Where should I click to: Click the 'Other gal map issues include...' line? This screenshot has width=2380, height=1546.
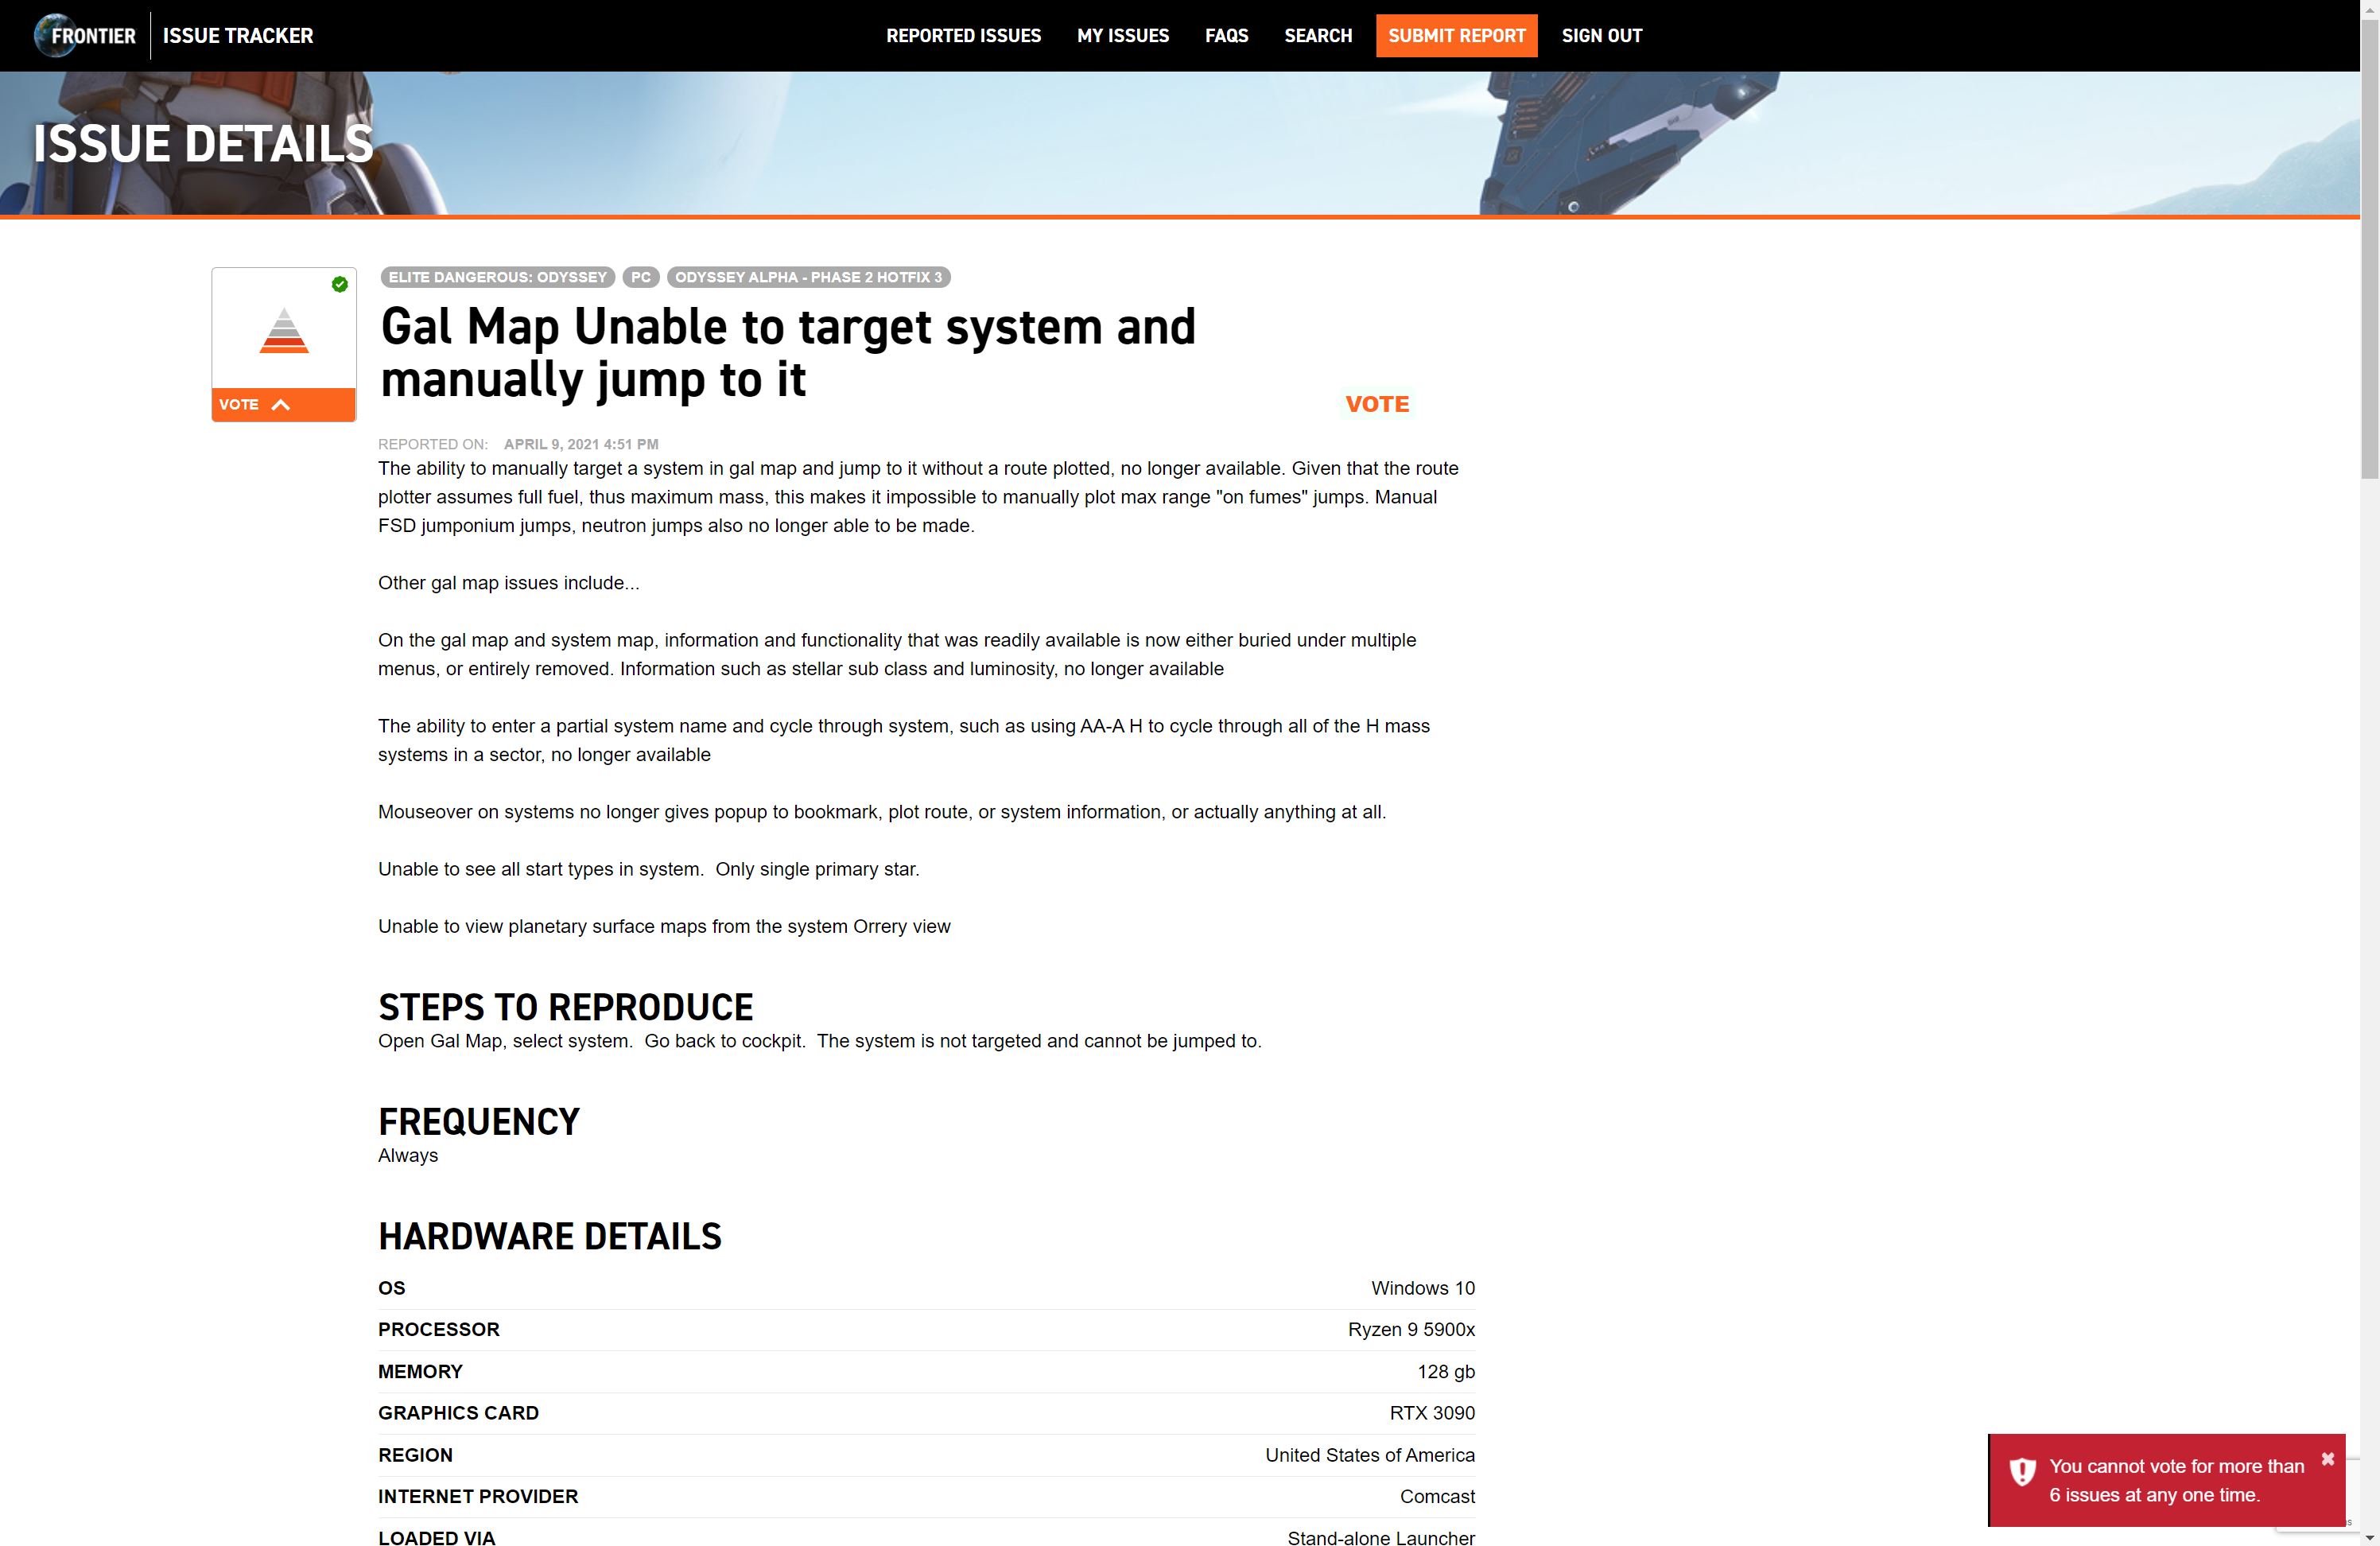pyautogui.click(x=508, y=583)
